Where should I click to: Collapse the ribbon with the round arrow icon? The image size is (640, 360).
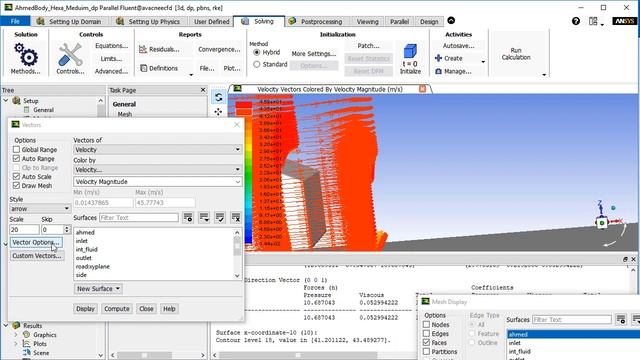tap(451, 20)
